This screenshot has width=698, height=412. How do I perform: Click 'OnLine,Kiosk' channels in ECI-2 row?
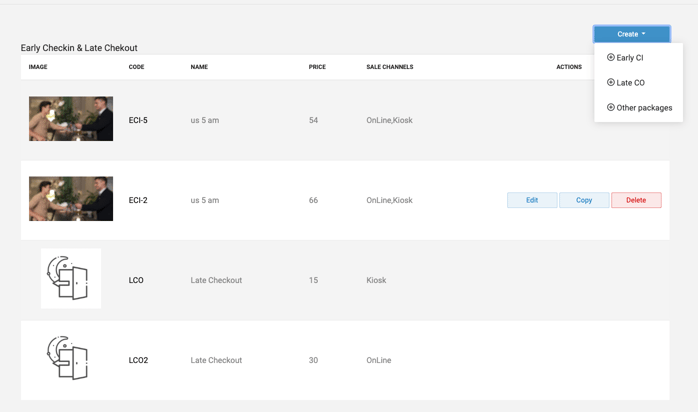(x=390, y=200)
